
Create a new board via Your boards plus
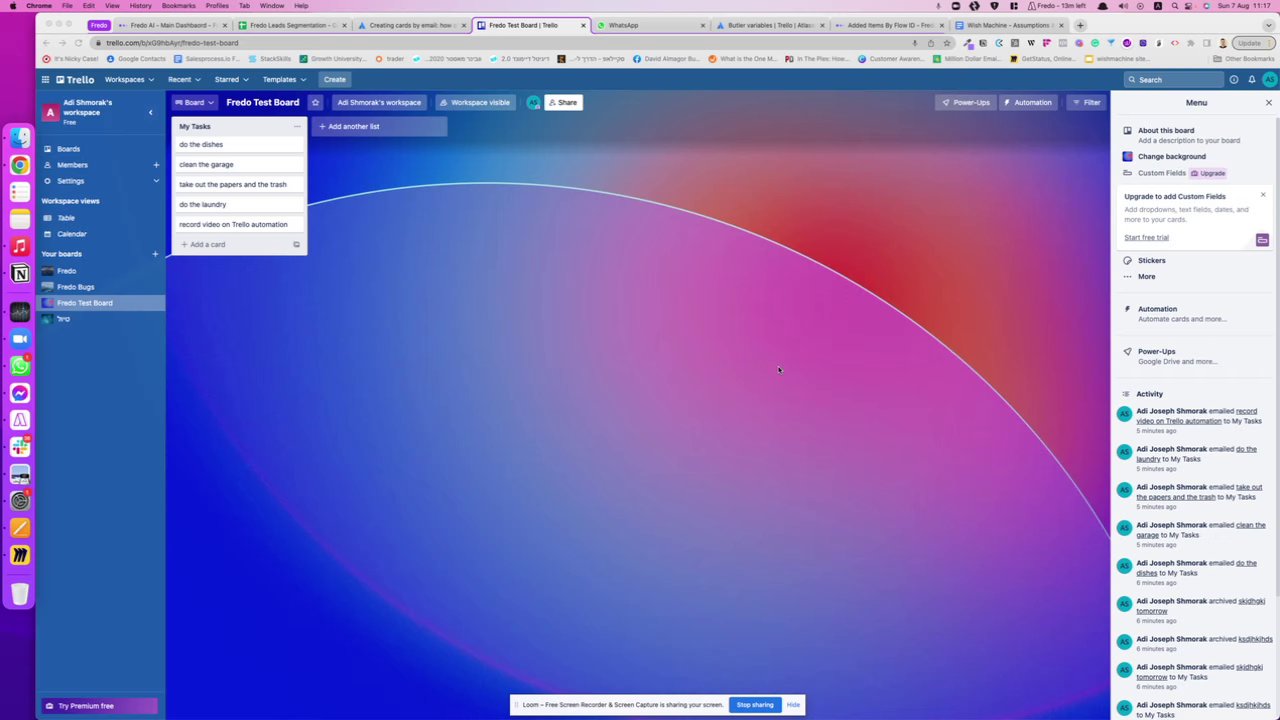click(155, 254)
